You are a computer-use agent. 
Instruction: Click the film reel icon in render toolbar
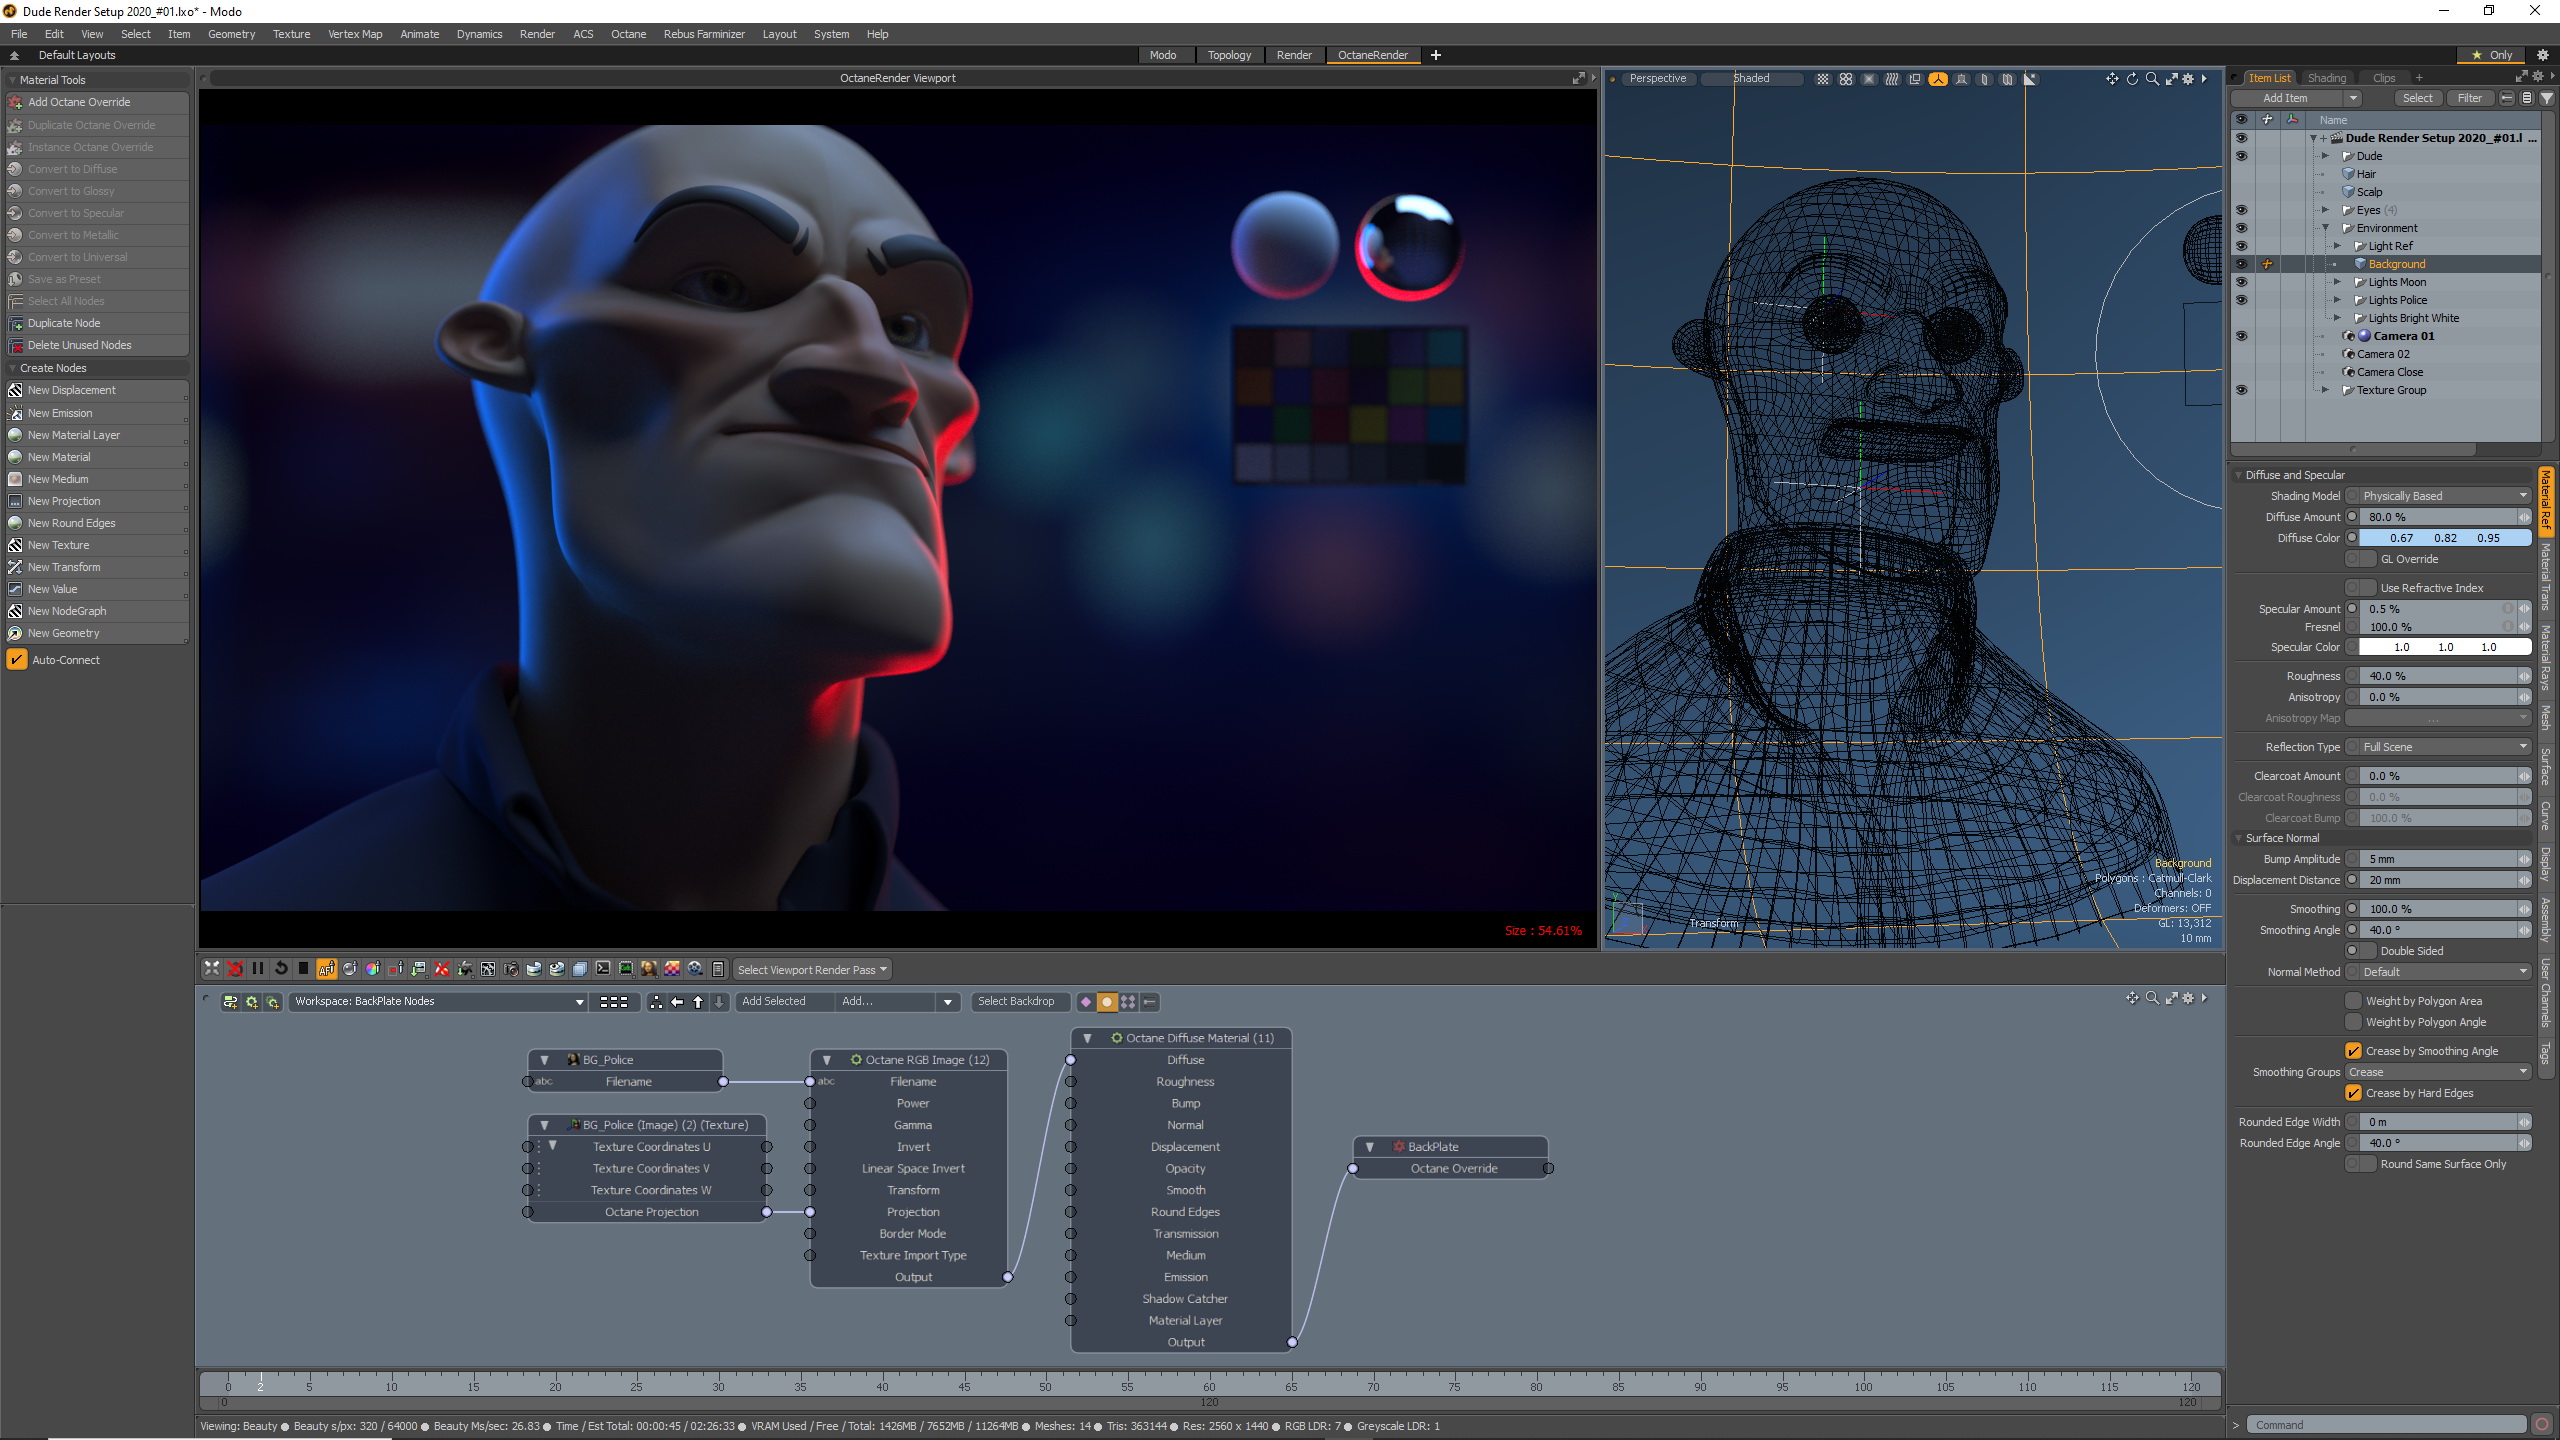click(695, 968)
